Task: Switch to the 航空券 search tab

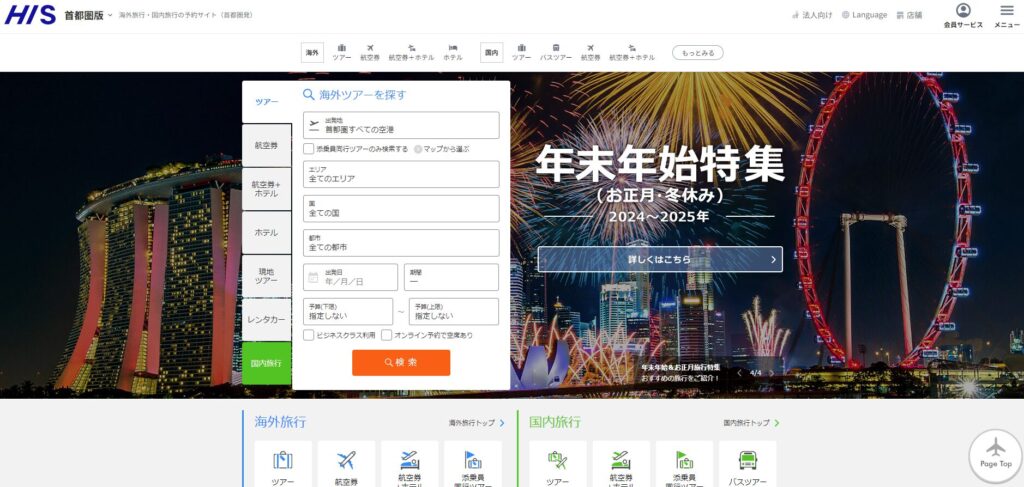Action: coord(267,145)
